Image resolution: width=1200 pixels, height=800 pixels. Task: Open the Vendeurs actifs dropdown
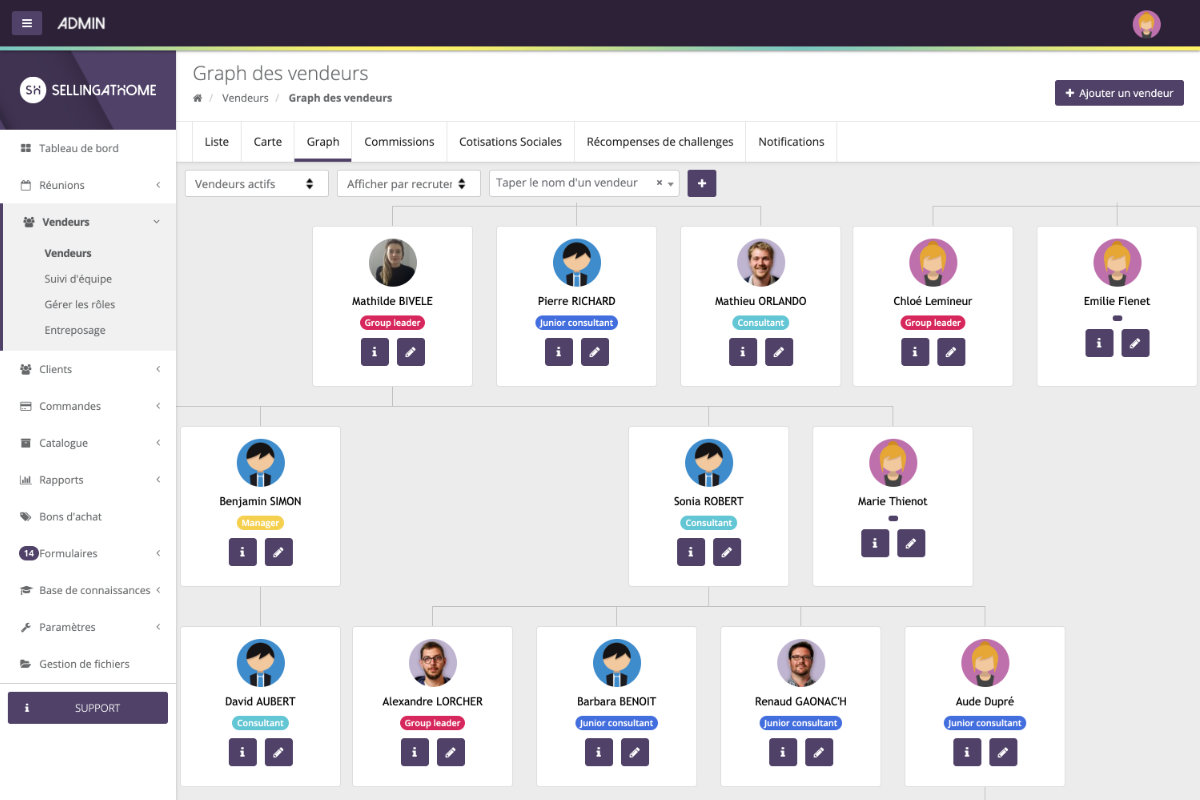click(257, 184)
